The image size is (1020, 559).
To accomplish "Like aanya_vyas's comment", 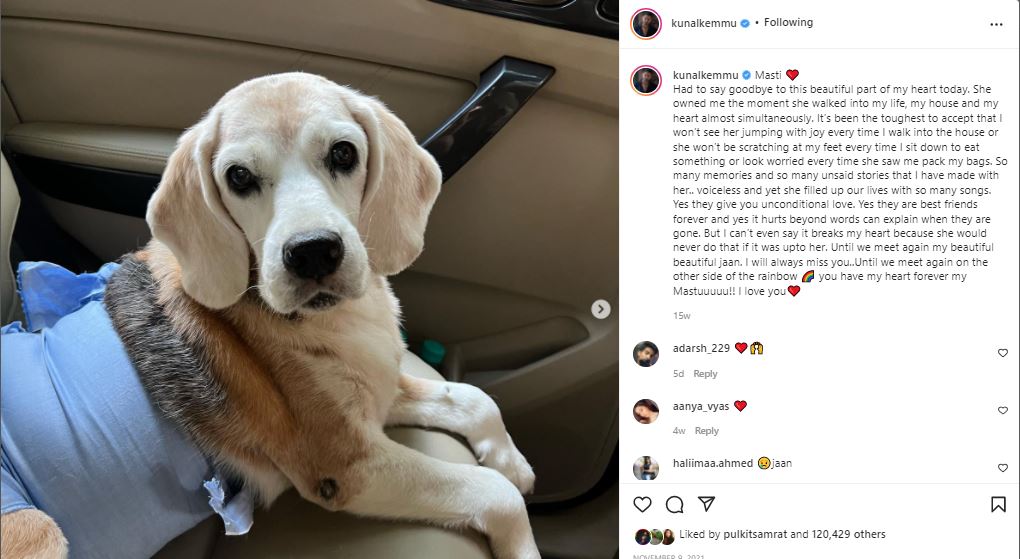I will [1003, 410].
